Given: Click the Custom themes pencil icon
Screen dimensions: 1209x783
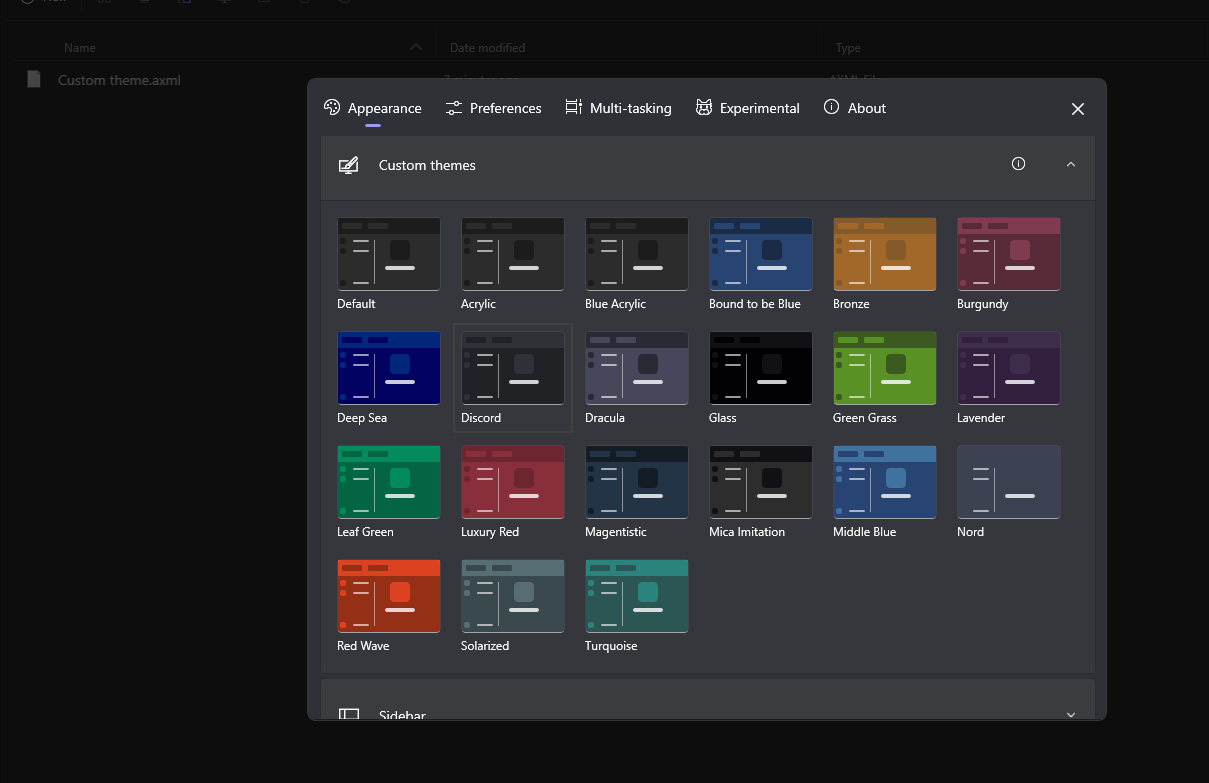Looking at the screenshot, I should pyautogui.click(x=348, y=163).
